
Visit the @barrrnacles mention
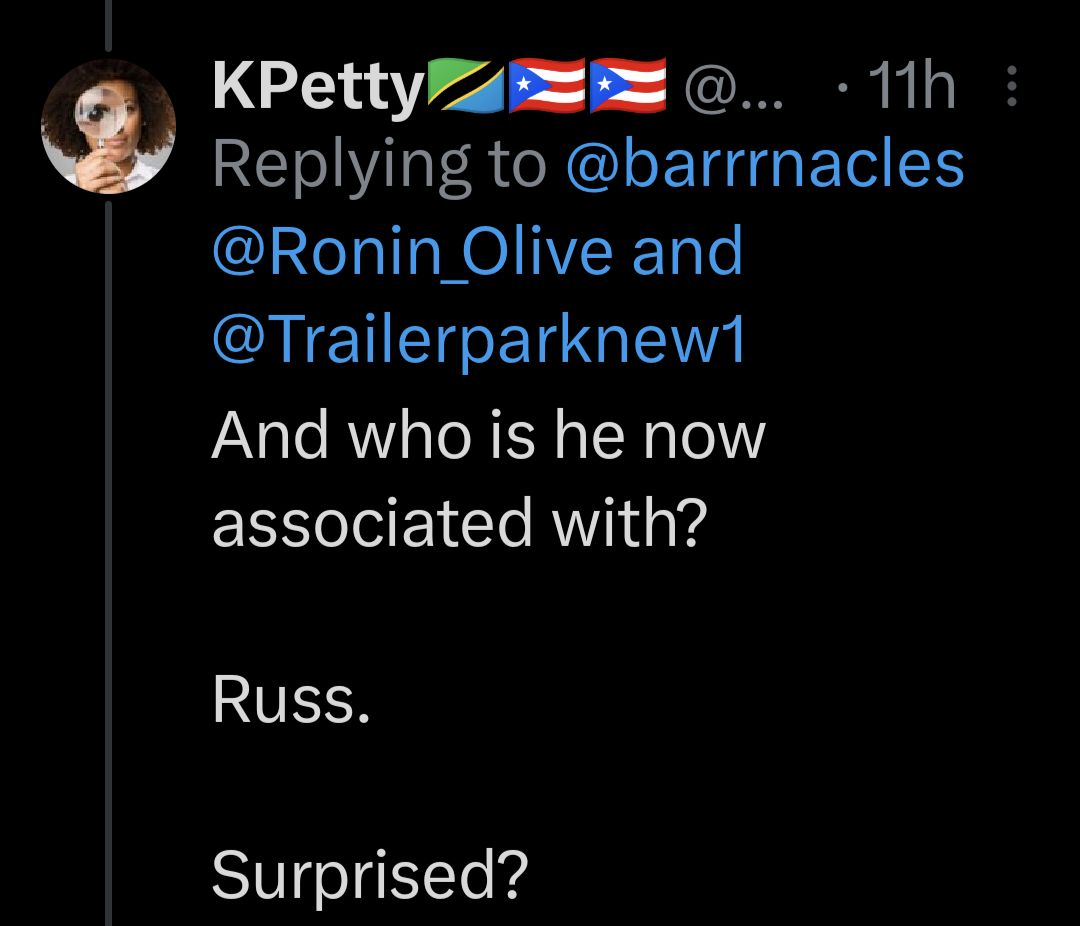coord(765,165)
